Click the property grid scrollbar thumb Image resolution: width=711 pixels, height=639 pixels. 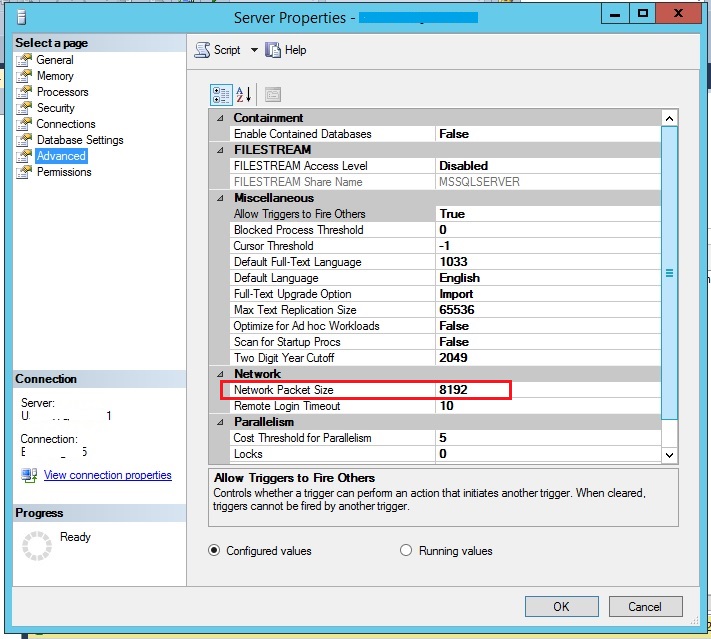point(669,273)
